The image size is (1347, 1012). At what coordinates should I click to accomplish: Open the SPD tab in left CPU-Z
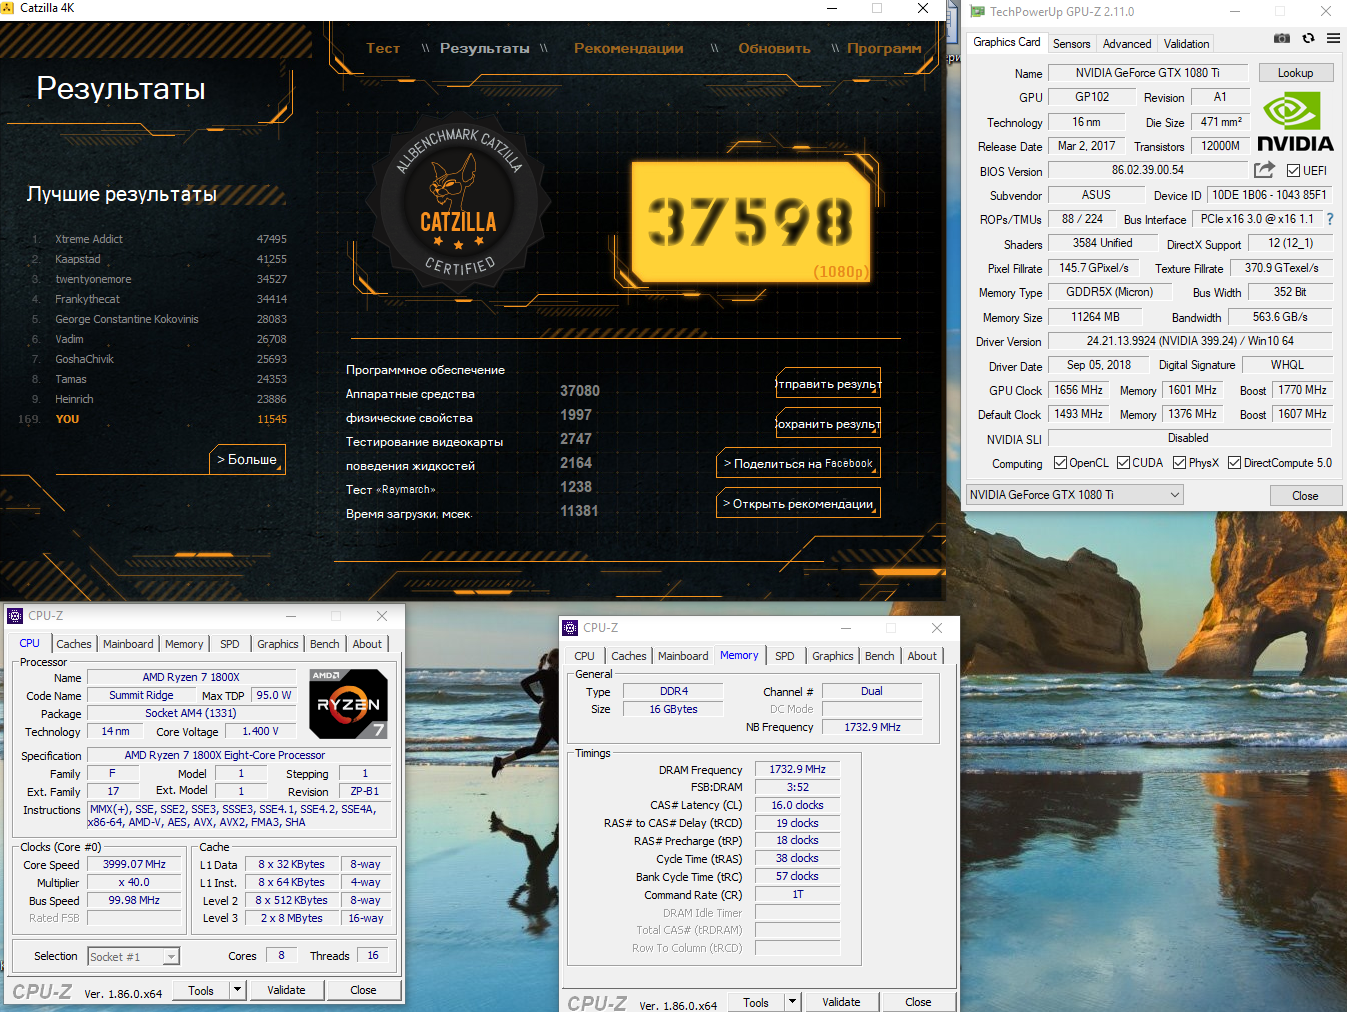[x=230, y=644]
